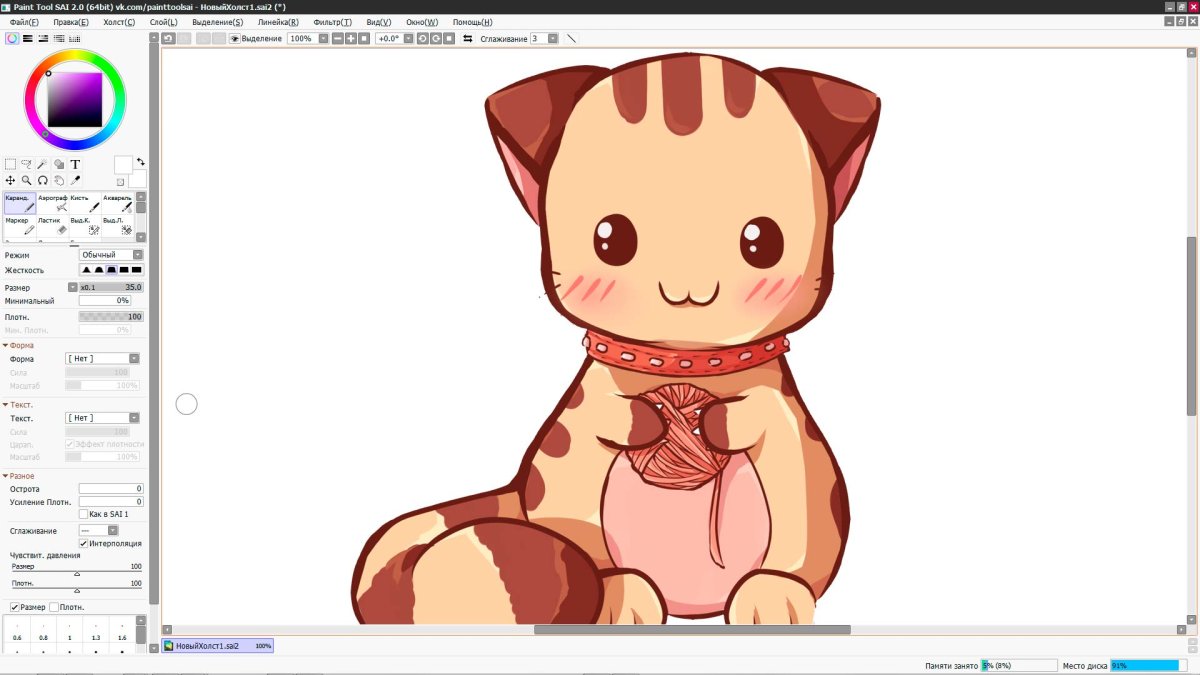Image resolution: width=1200 pixels, height=675 pixels.
Task: Select the Карандаш (Pencil) brush tool
Action: 20,204
